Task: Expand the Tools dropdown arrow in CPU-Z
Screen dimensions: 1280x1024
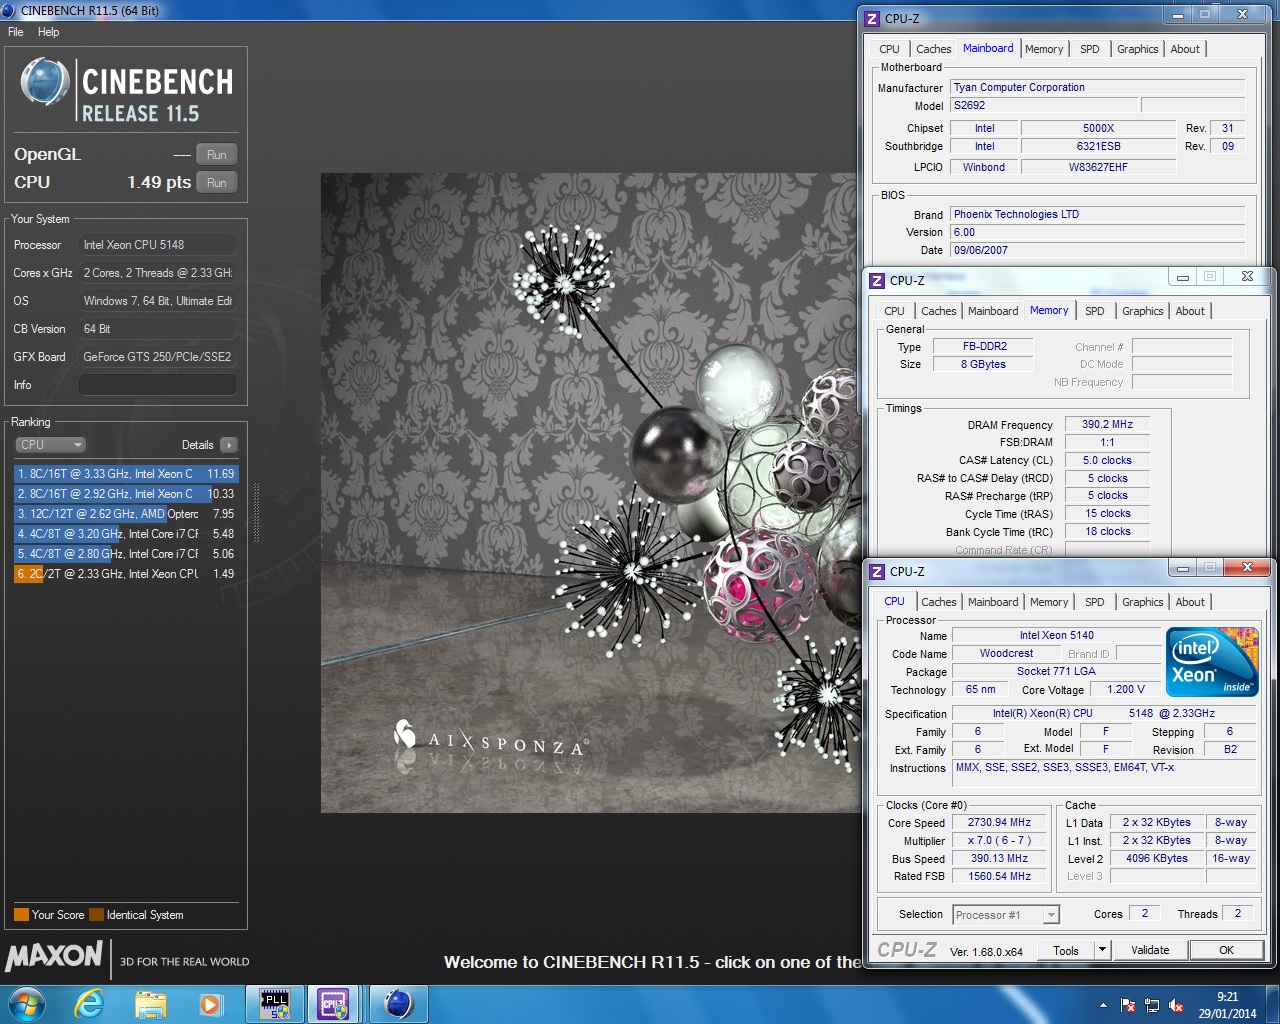Action: pyautogui.click(x=1103, y=950)
